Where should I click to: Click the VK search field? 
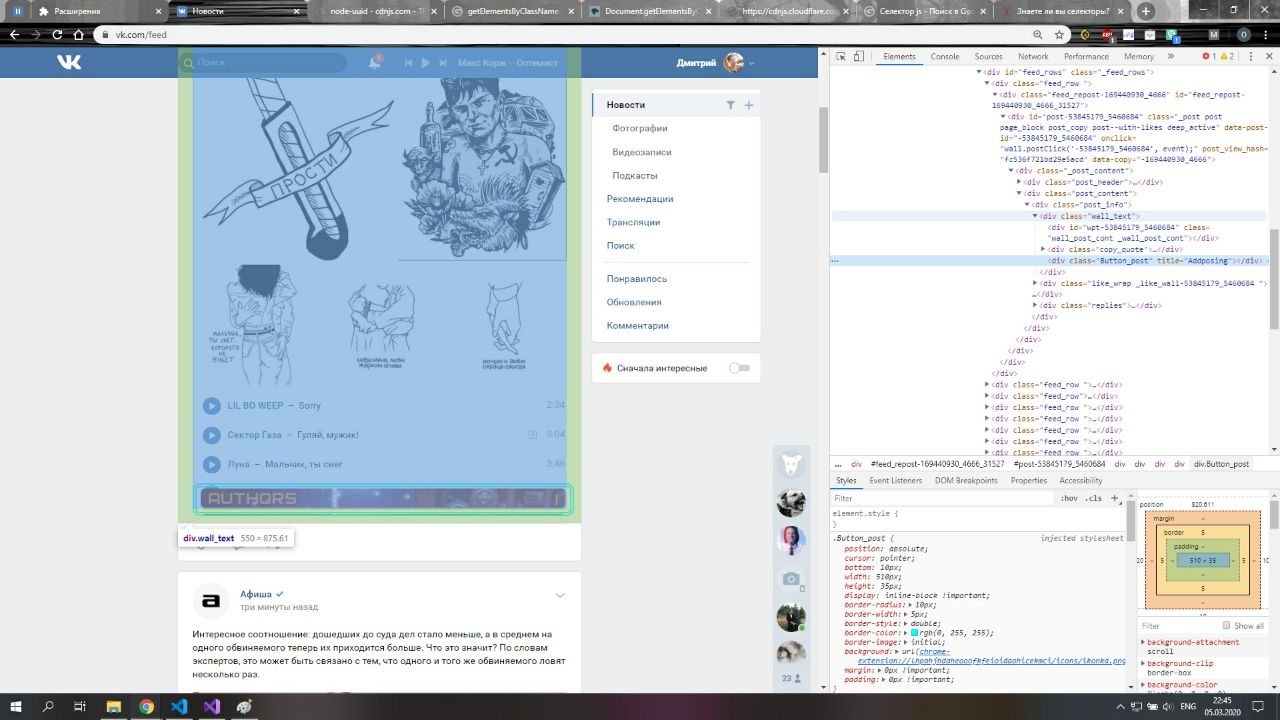coord(262,63)
